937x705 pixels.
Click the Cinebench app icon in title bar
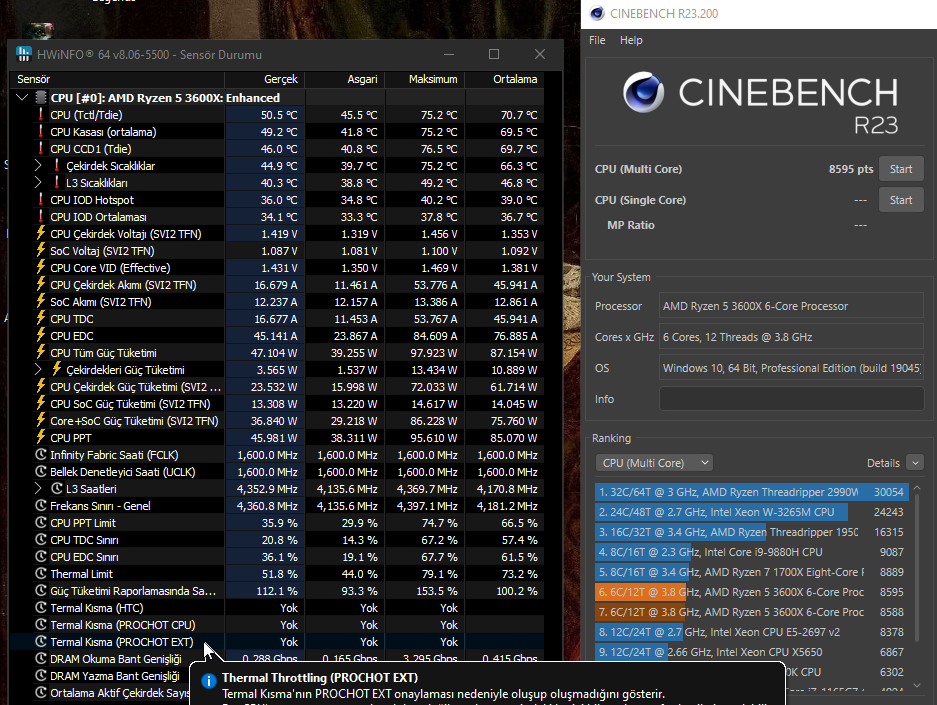click(596, 14)
